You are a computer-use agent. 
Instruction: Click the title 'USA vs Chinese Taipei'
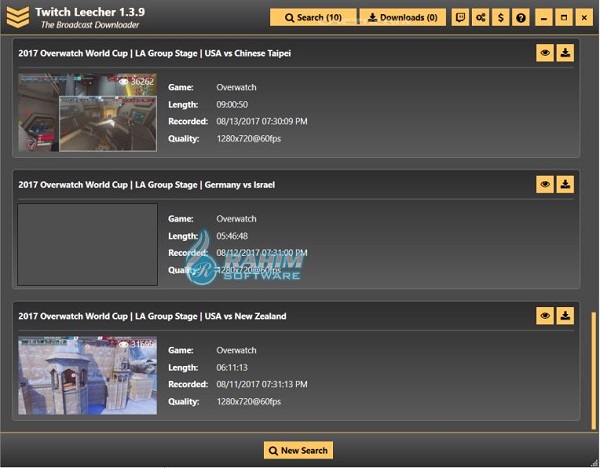(248, 53)
